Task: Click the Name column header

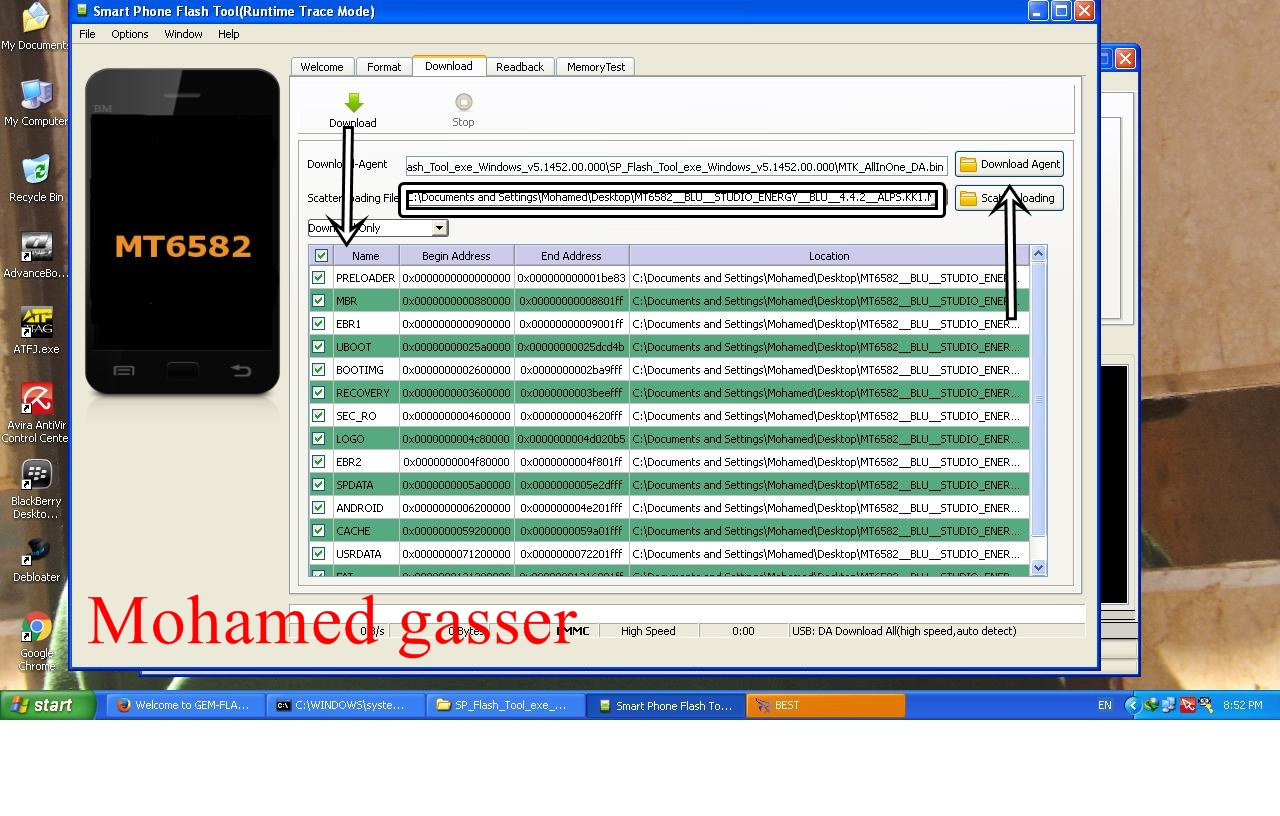Action: tap(366, 256)
